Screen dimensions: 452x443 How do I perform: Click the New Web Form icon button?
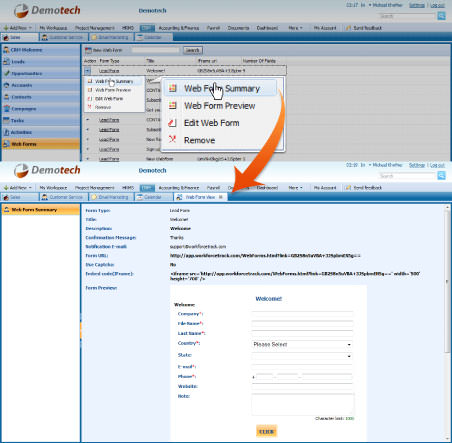(88, 50)
